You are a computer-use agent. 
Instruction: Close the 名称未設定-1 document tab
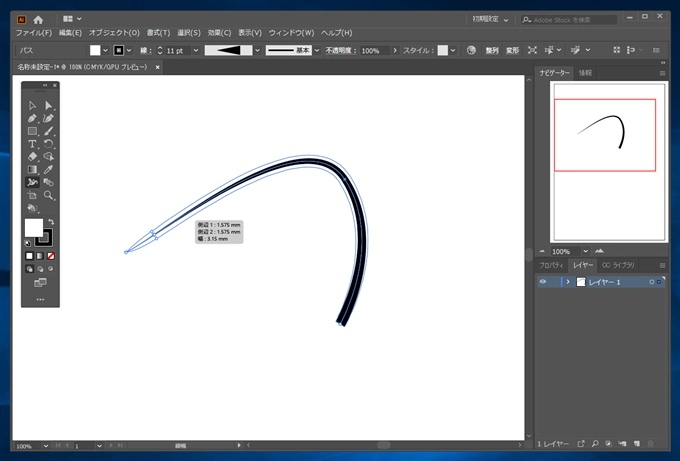tap(157, 67)
